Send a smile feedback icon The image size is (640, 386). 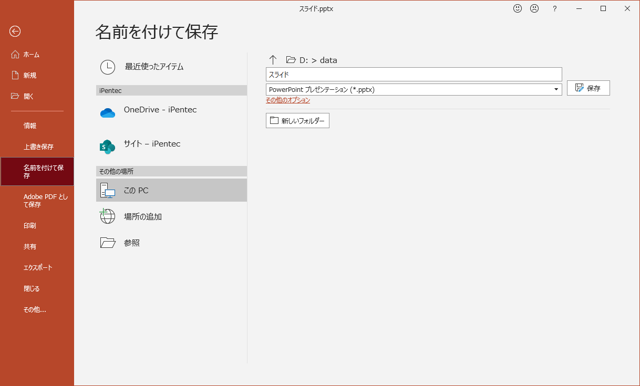[518, 9]
